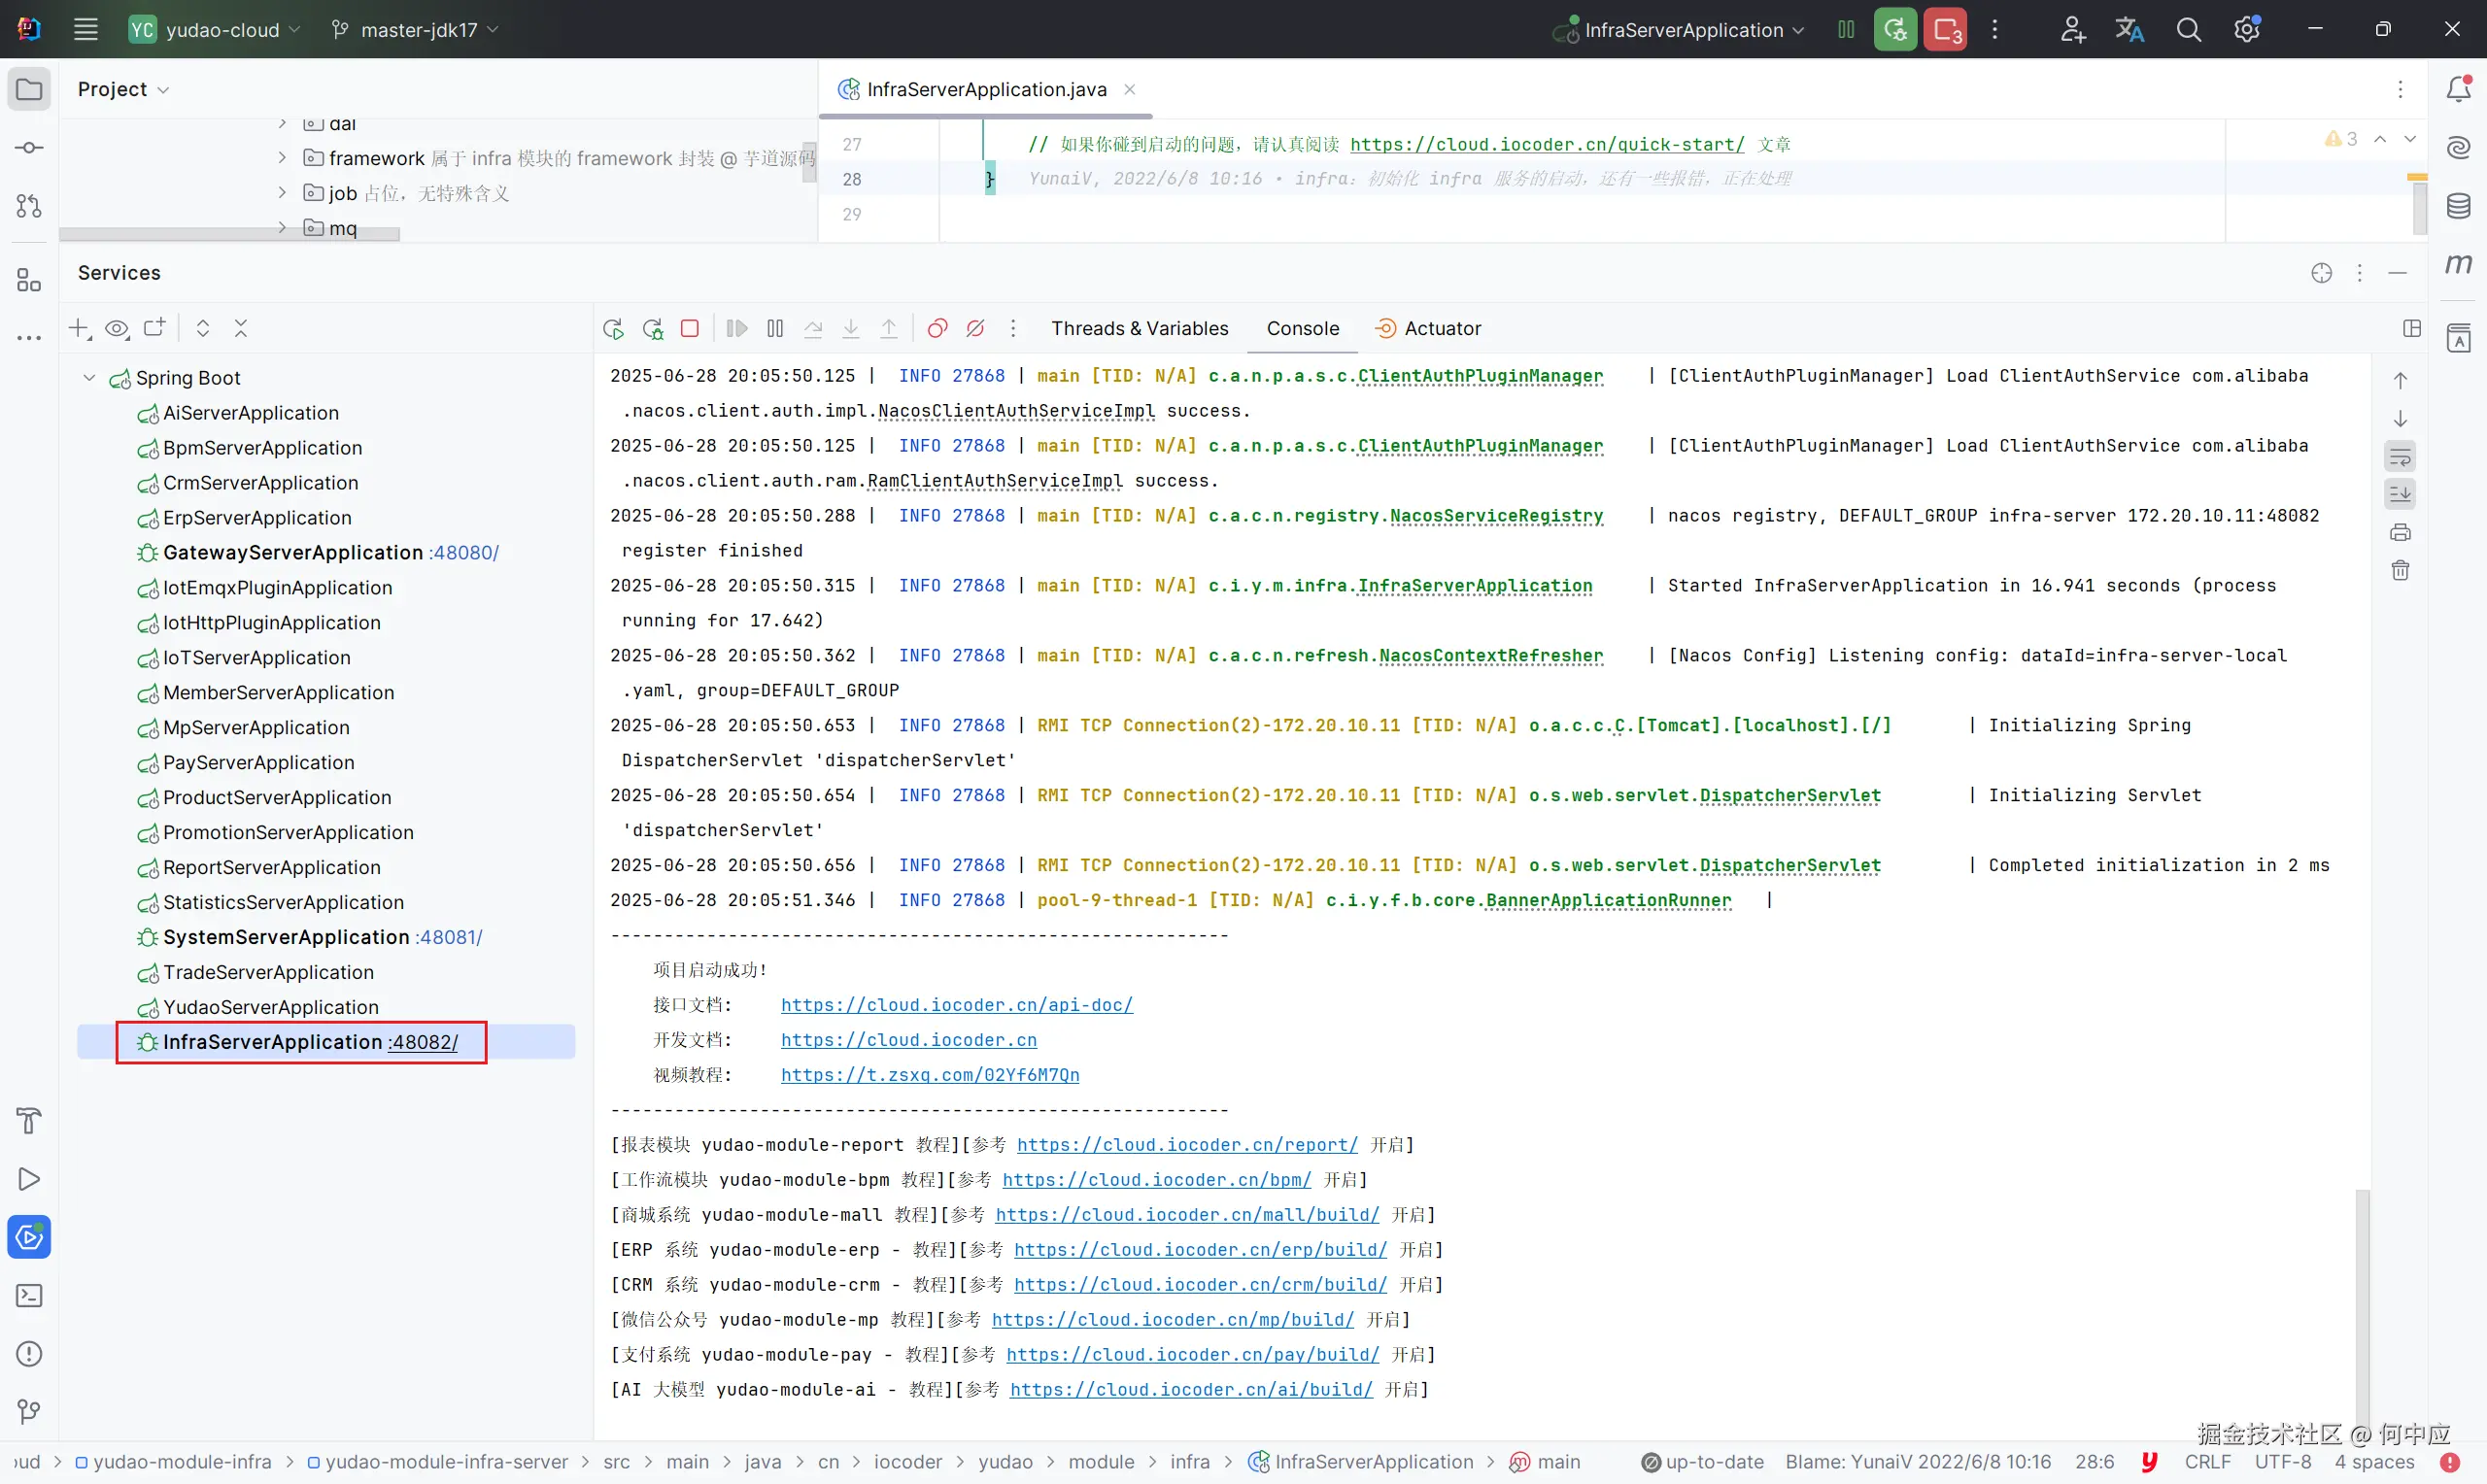Switch to Threads & Variables tab
The width and height of the screenshot is (2487, 1484).
pyautogui.click(x=1139, y=328)
